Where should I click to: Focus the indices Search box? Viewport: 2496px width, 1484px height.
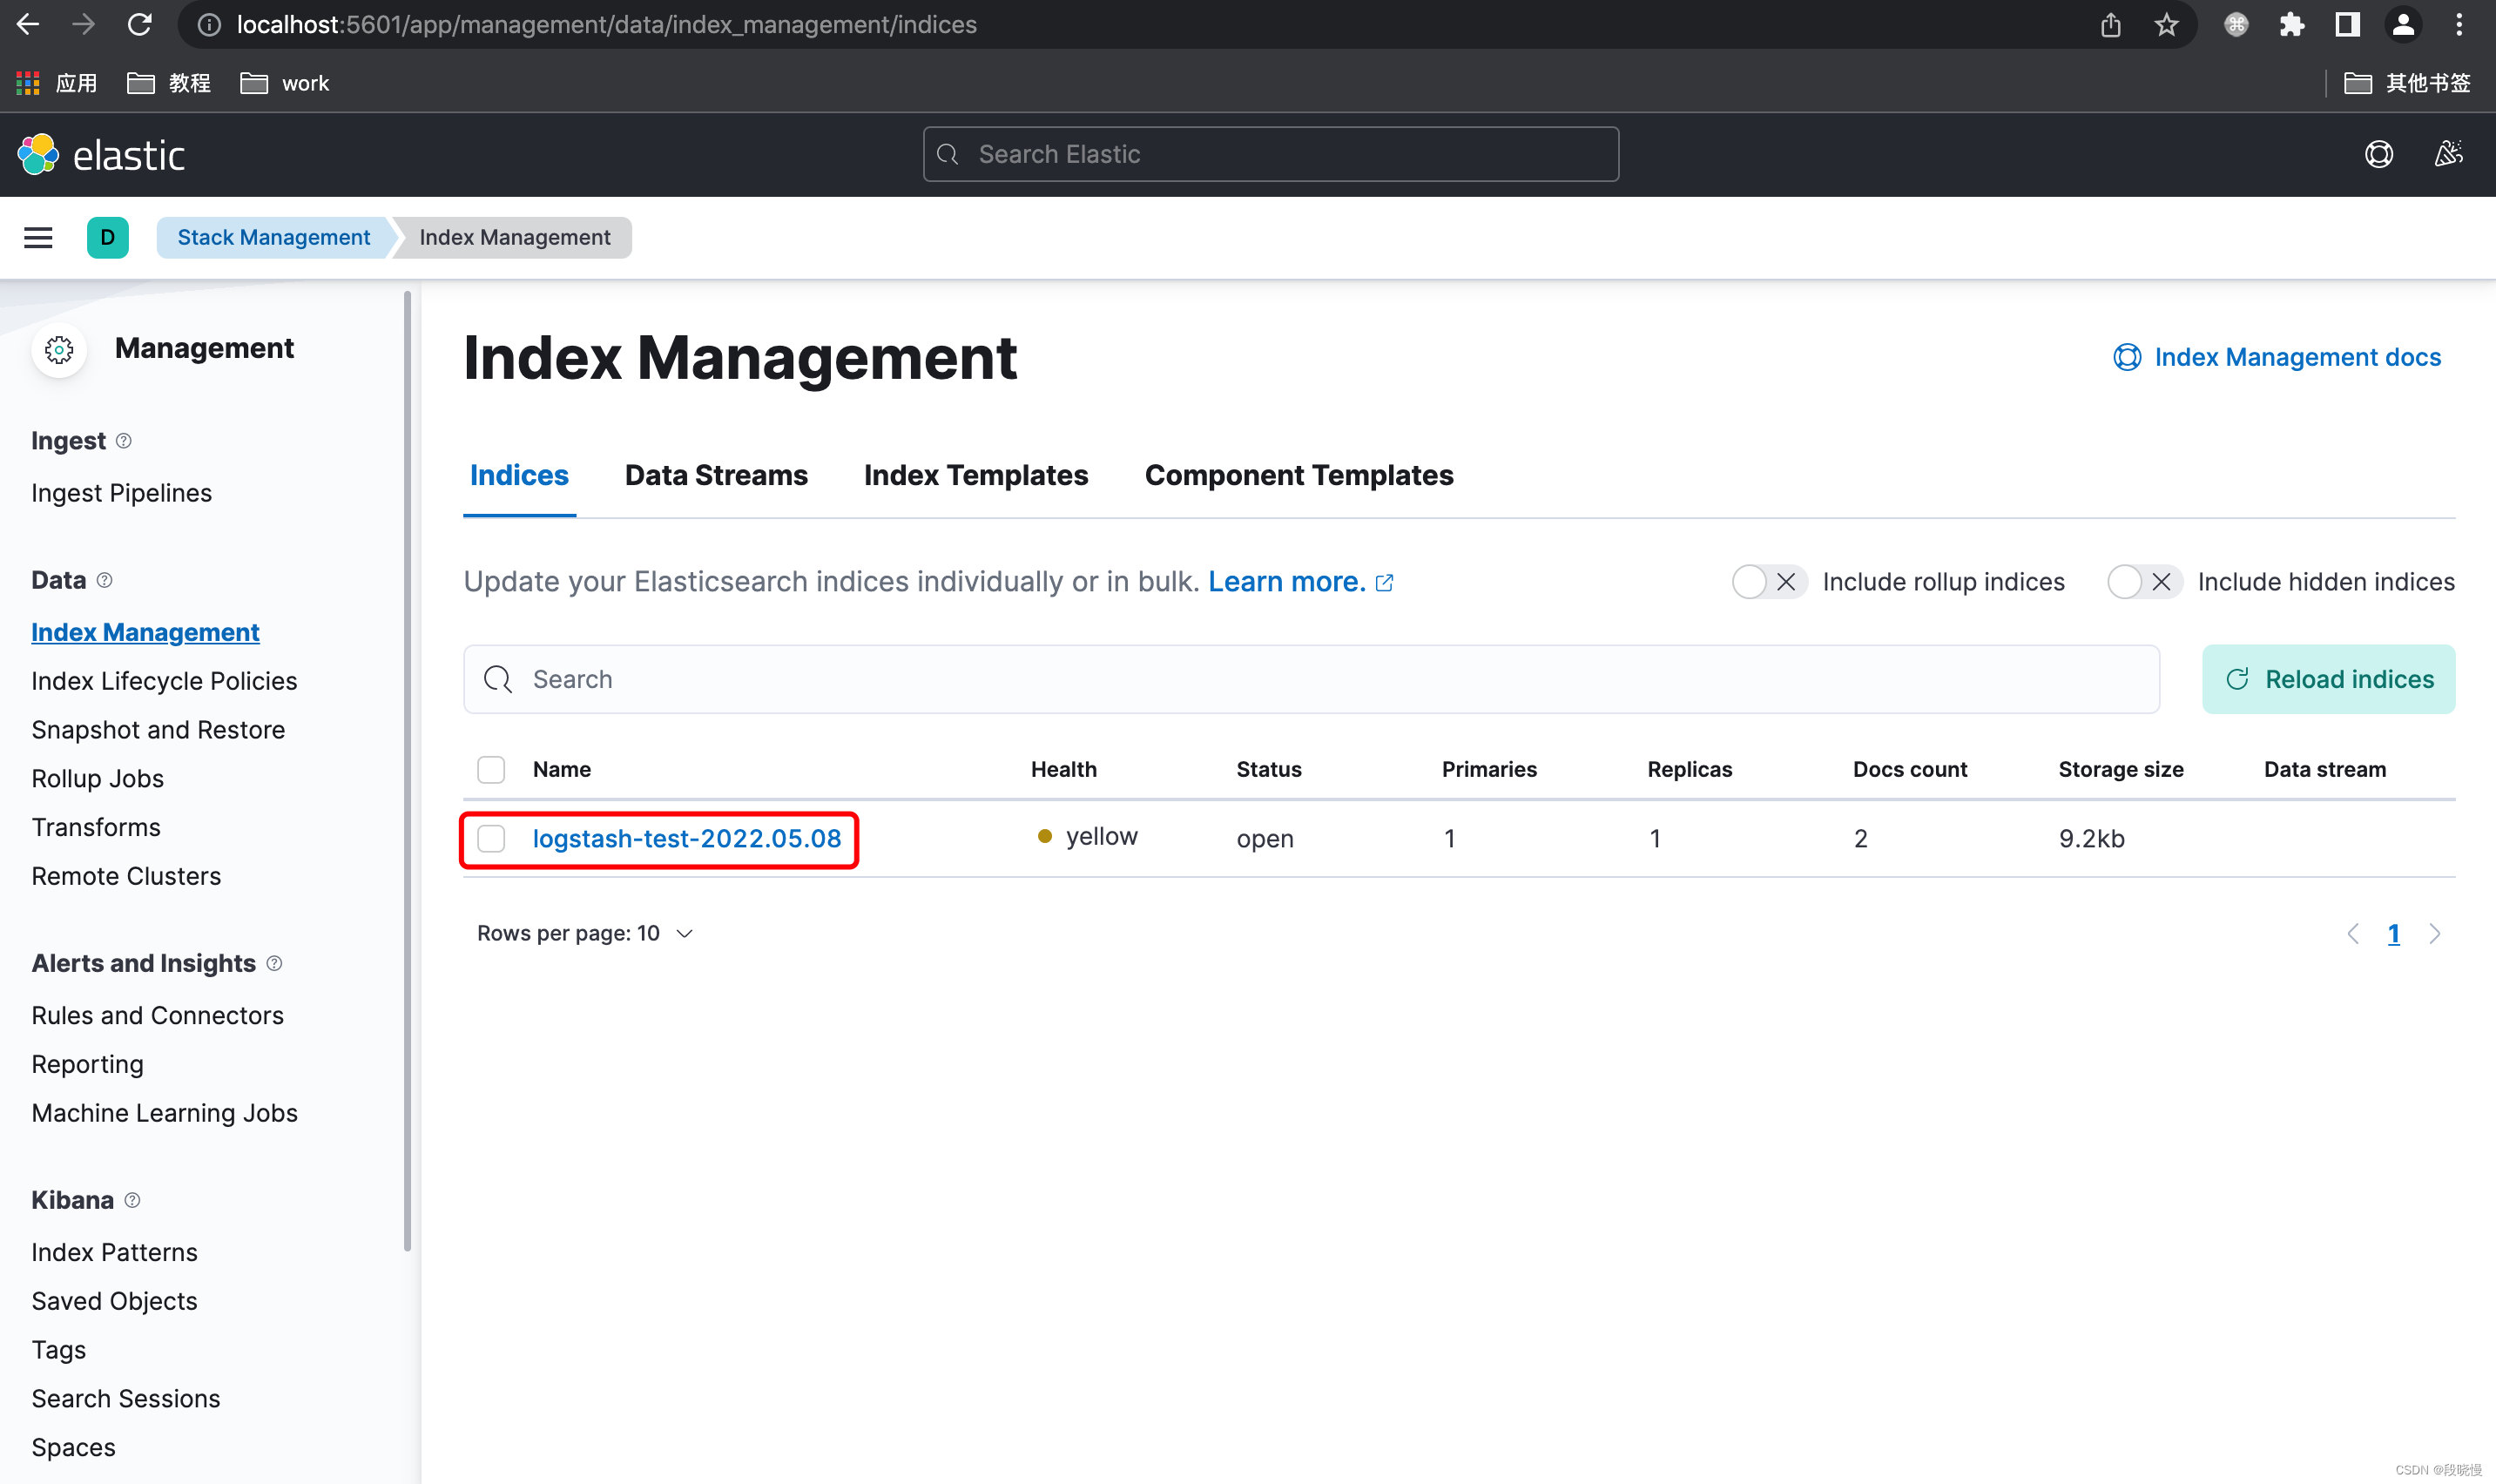(x=1311, y=679)
